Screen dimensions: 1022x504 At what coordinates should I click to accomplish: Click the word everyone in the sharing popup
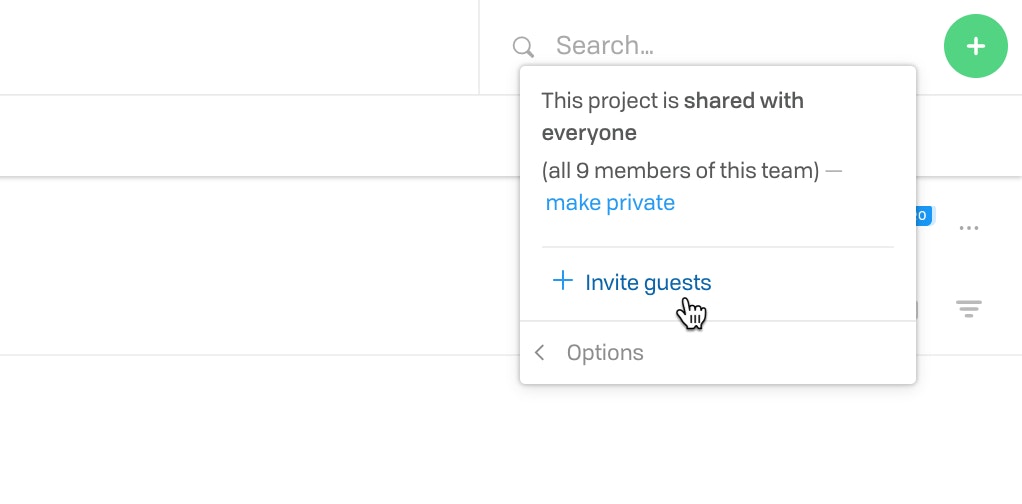[x=589, y=133]
